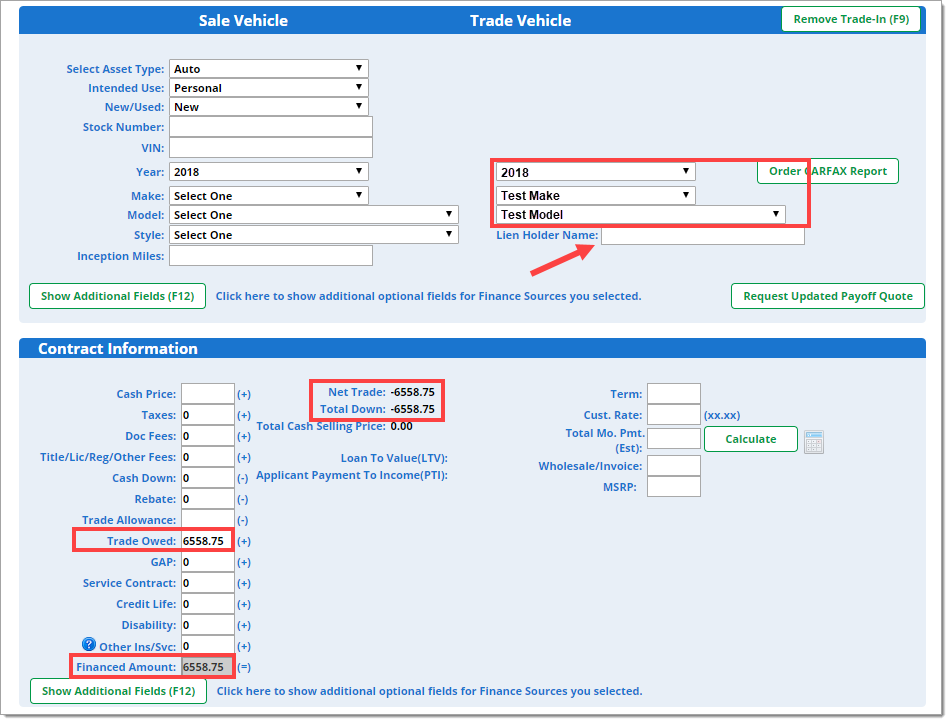949x722 pixels.
Task: Click into the Lien Holder Name field
Action: (702, 236)
